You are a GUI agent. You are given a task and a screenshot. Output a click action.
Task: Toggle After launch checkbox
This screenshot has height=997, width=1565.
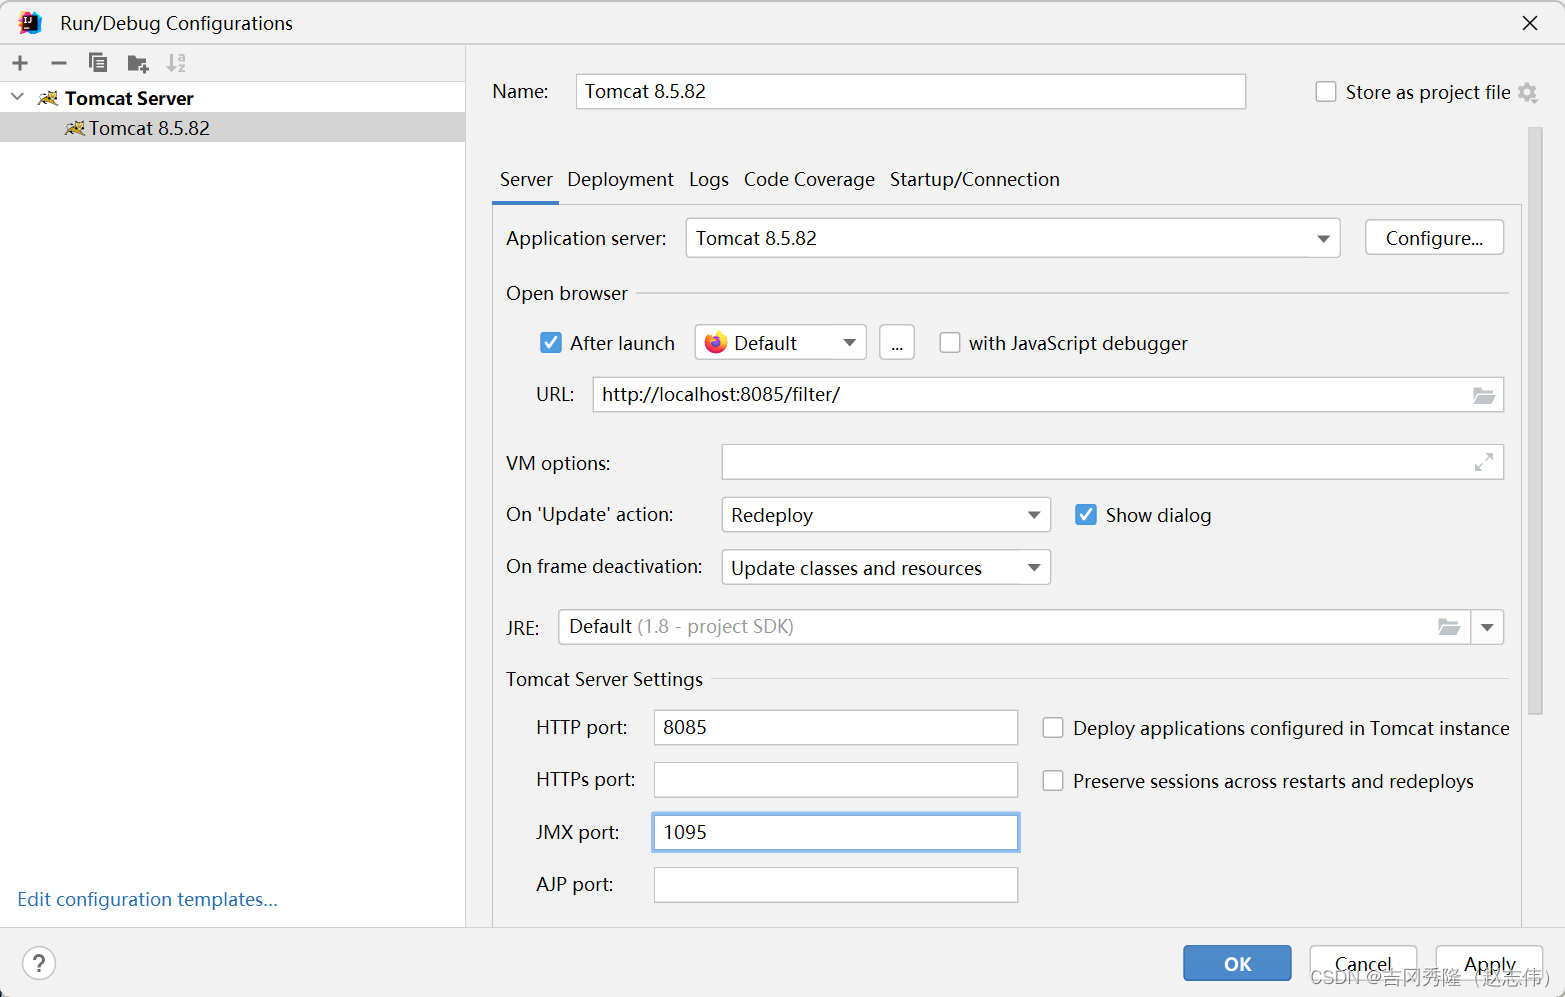click(x=551, y=343)
